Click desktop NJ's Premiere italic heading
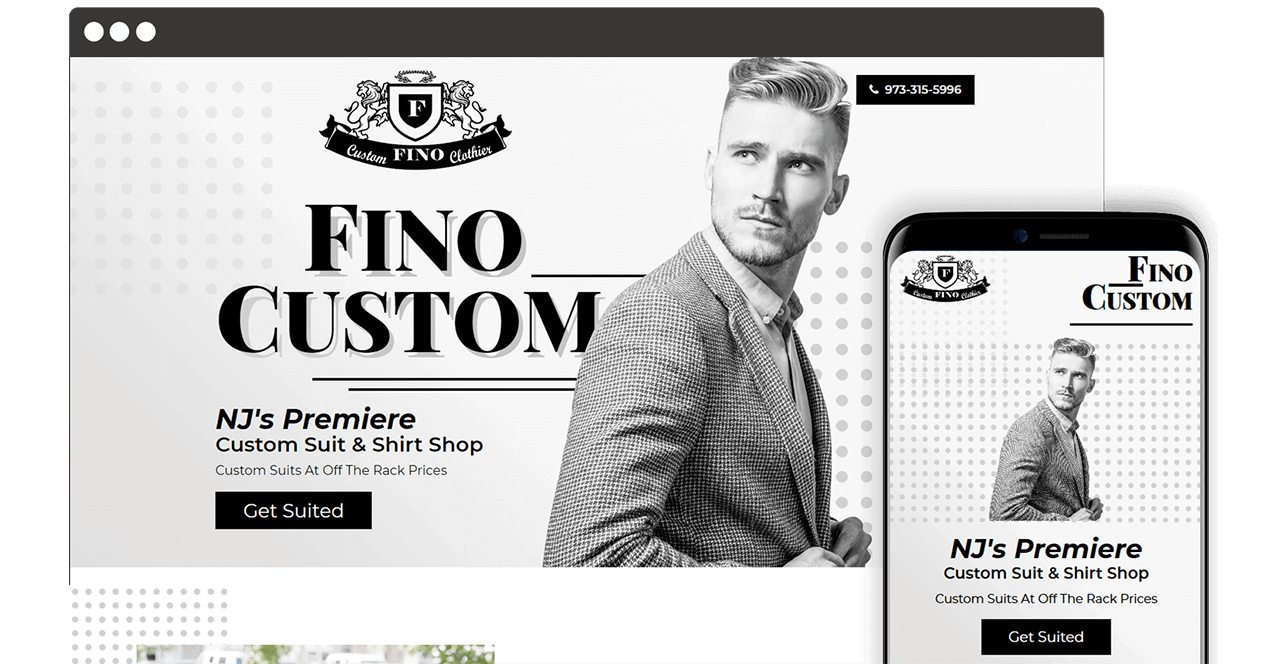 click(316, 419)
